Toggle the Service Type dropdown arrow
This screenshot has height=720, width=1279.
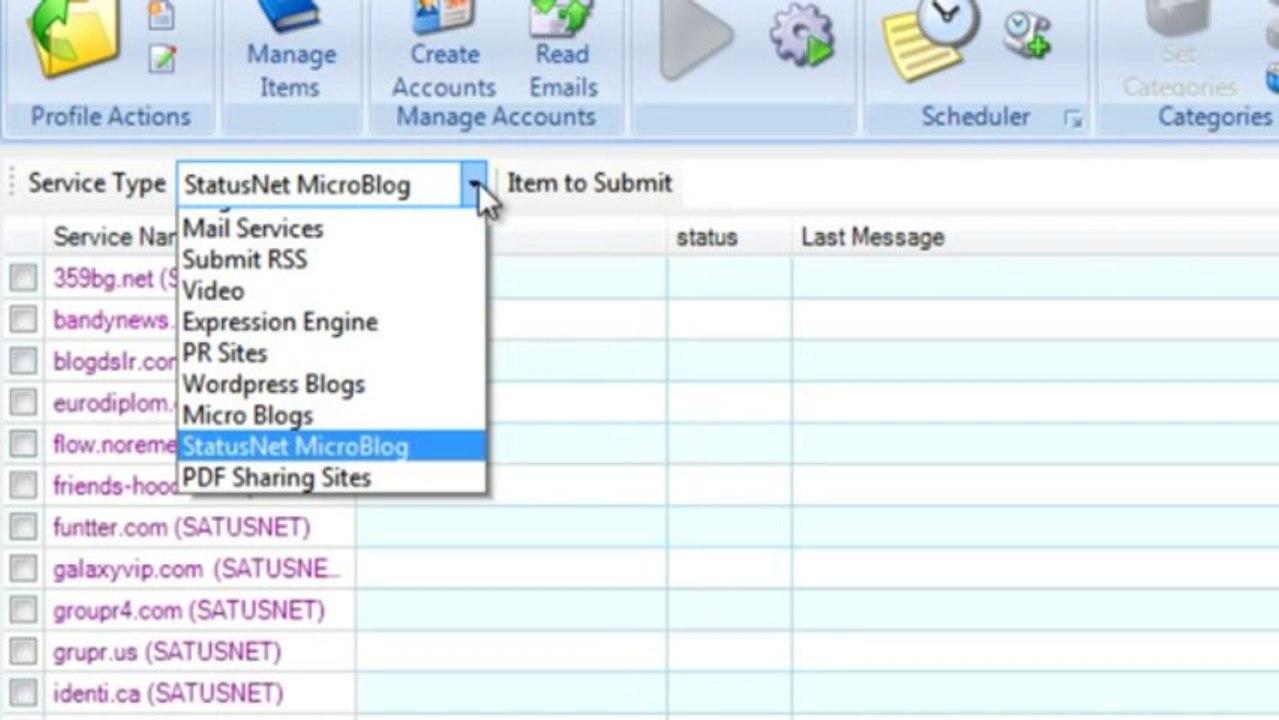[x=474, y=184]
